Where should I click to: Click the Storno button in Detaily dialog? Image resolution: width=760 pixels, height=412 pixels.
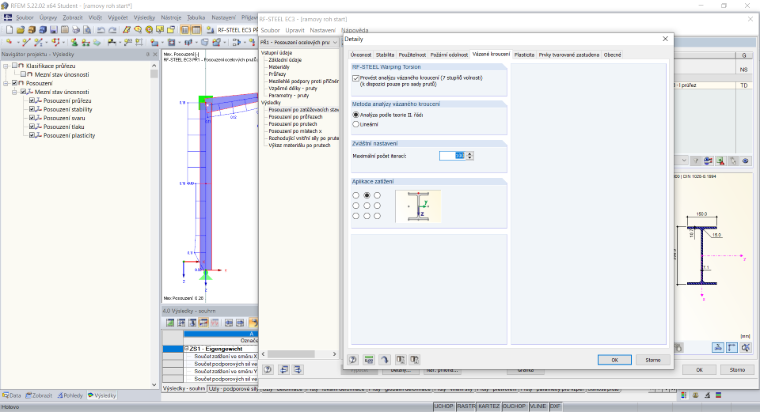pos(653,360)
